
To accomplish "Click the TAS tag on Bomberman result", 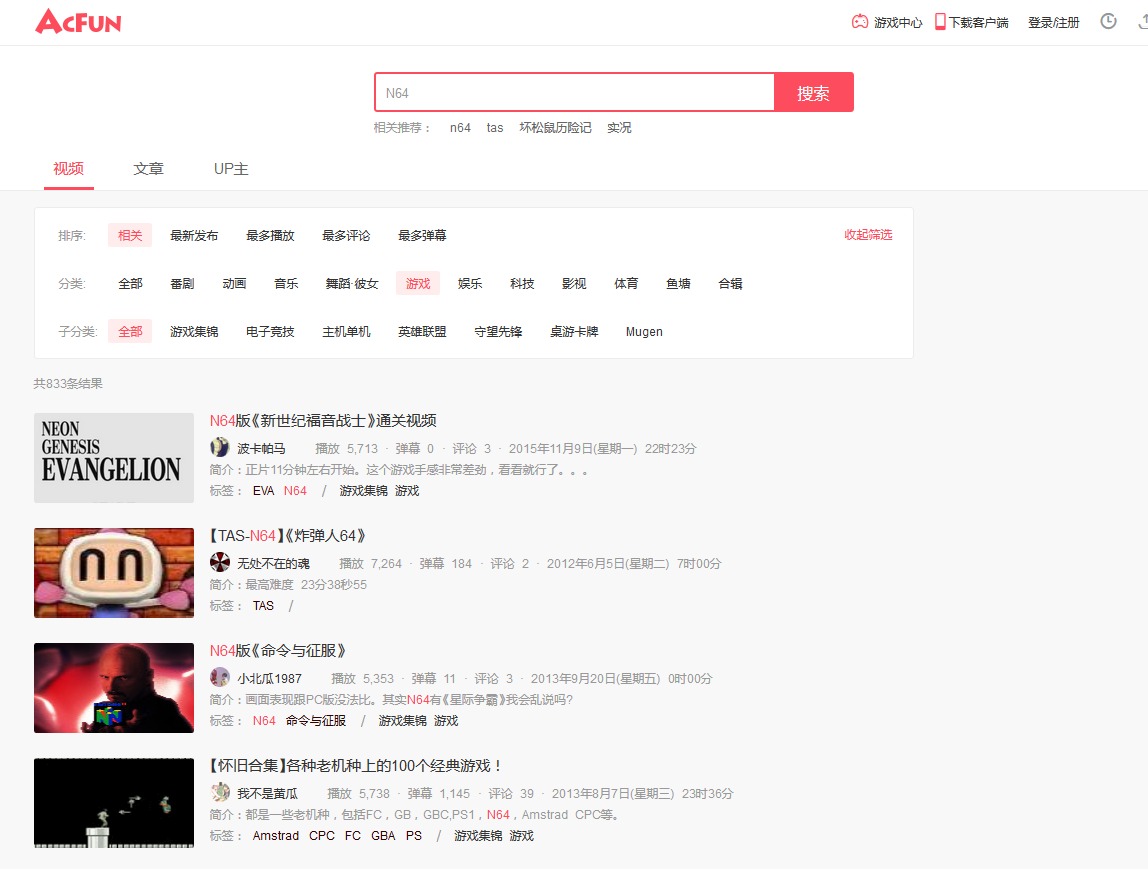I will pos(263,606).
